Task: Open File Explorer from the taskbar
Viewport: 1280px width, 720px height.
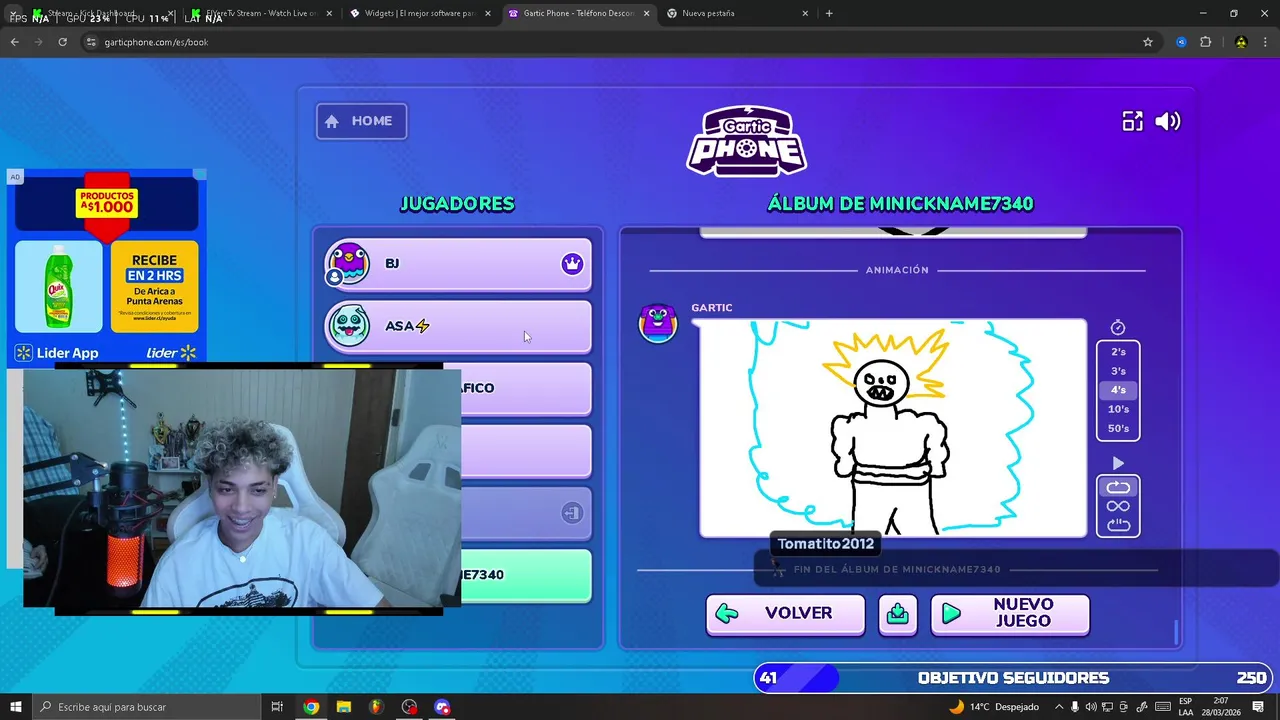Action: point(344,707)
